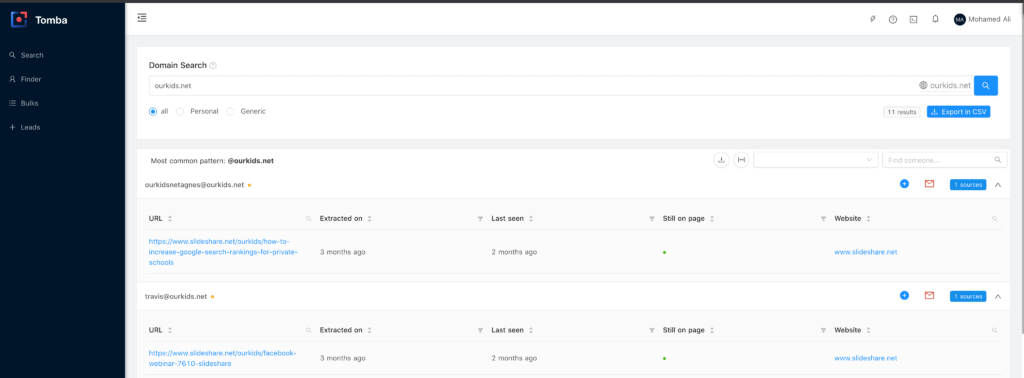Add ourkidsnetagnes@ourkids.net lead with plus icon

[904, 184]
